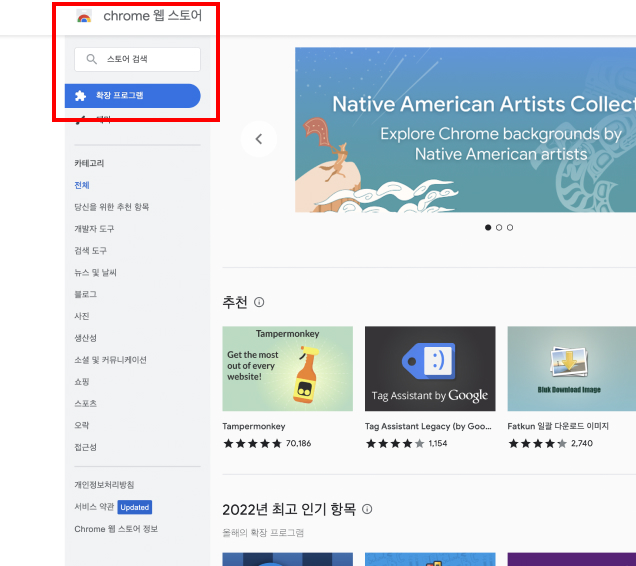Select the third carousel dot indicator
Screen dimensions: 636x566
point(510,228)
